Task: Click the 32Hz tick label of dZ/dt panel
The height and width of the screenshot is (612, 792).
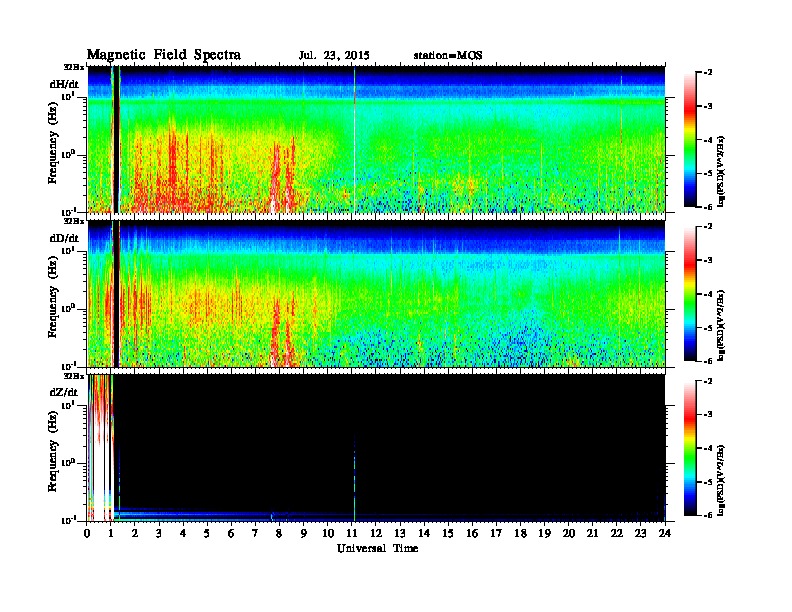Action: tap(73, 376)
